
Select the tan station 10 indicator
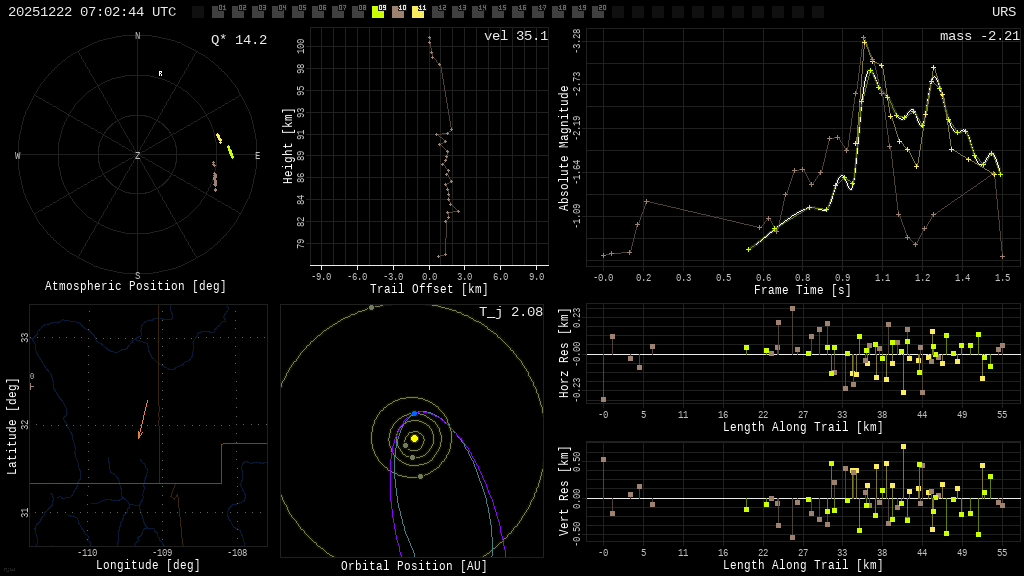[x=398, y=12]
